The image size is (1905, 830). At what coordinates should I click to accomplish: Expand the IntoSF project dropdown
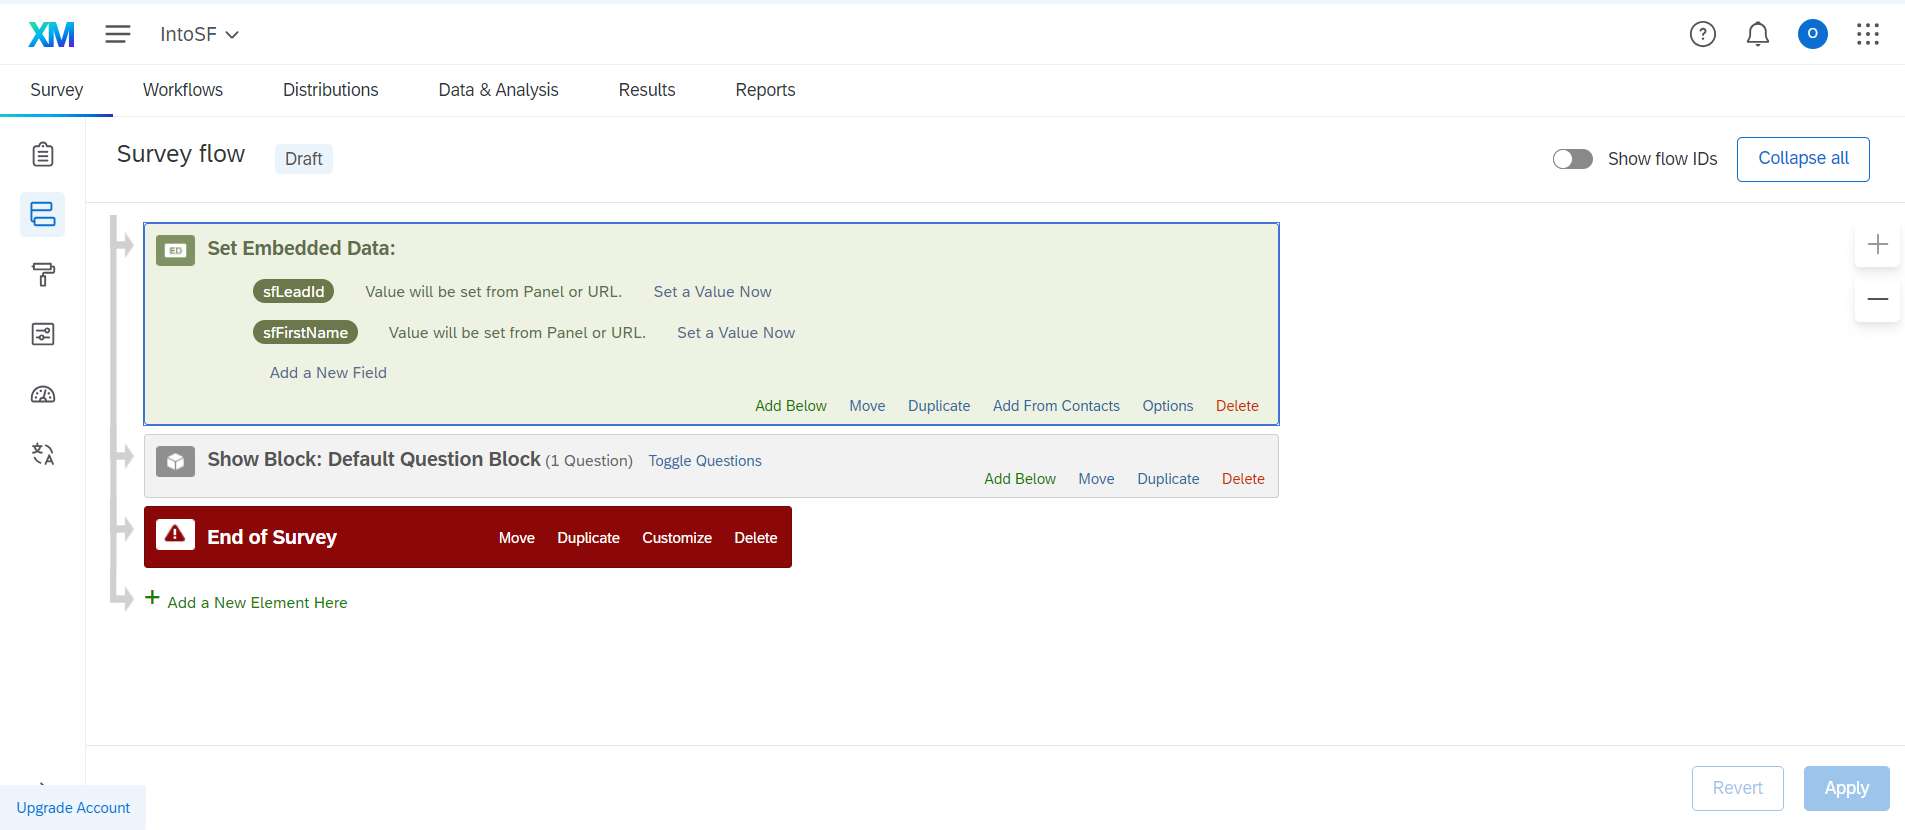coord(199,34)
